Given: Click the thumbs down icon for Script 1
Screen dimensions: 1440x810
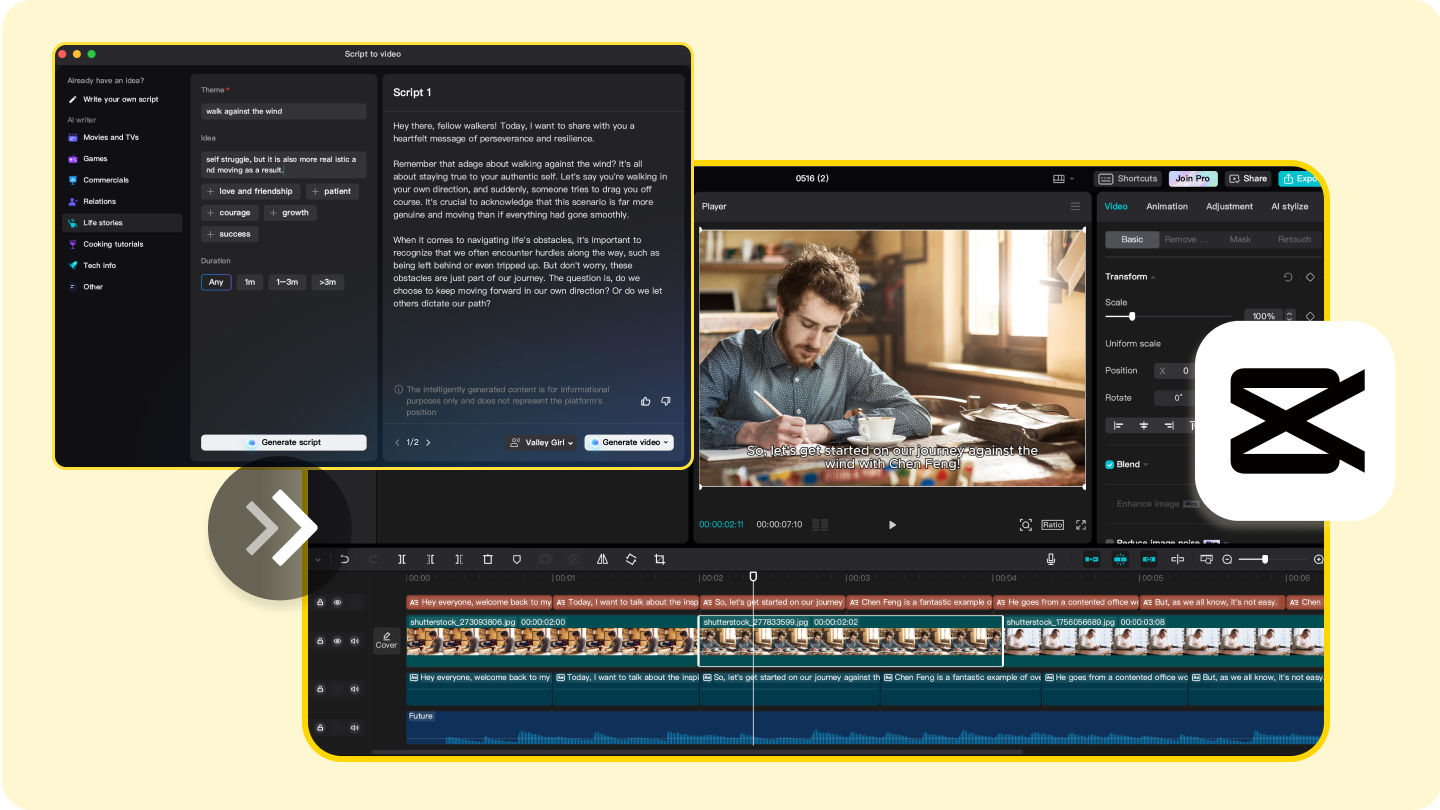Looking at the screenshot, I should pos(666,401).
